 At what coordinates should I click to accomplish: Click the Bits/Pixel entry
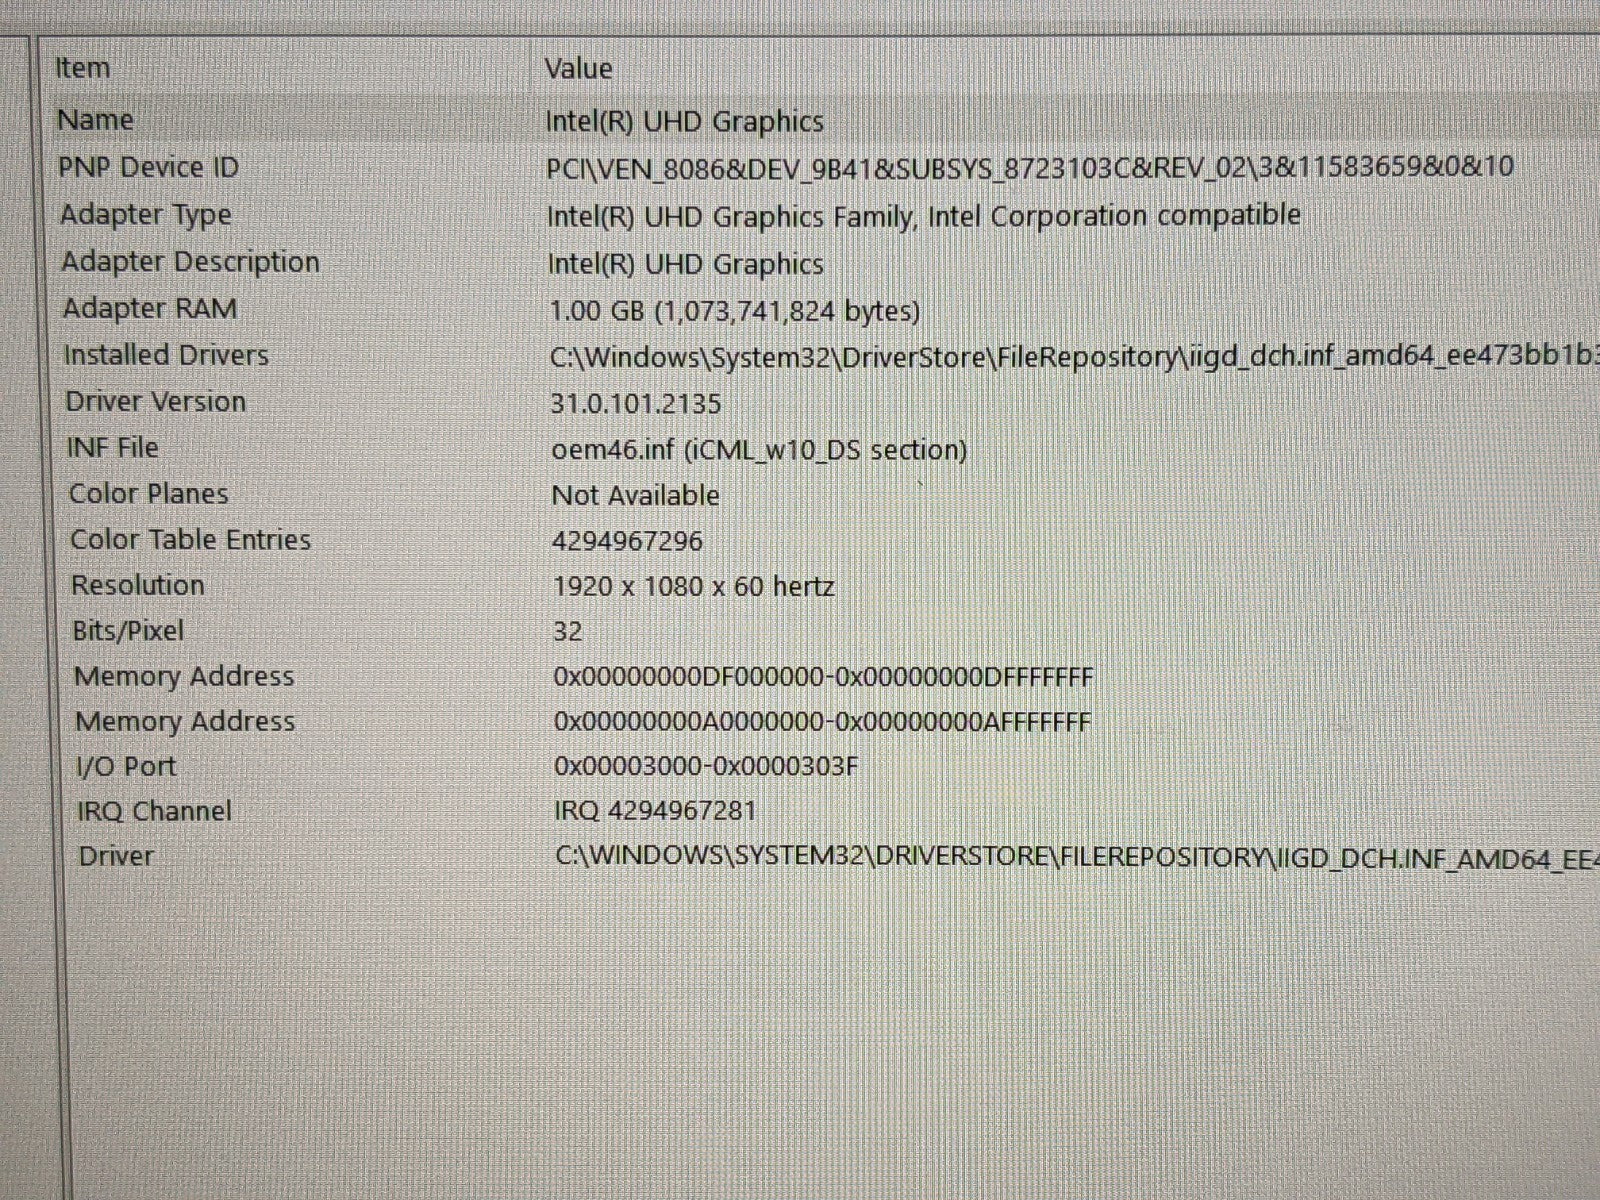128,631
